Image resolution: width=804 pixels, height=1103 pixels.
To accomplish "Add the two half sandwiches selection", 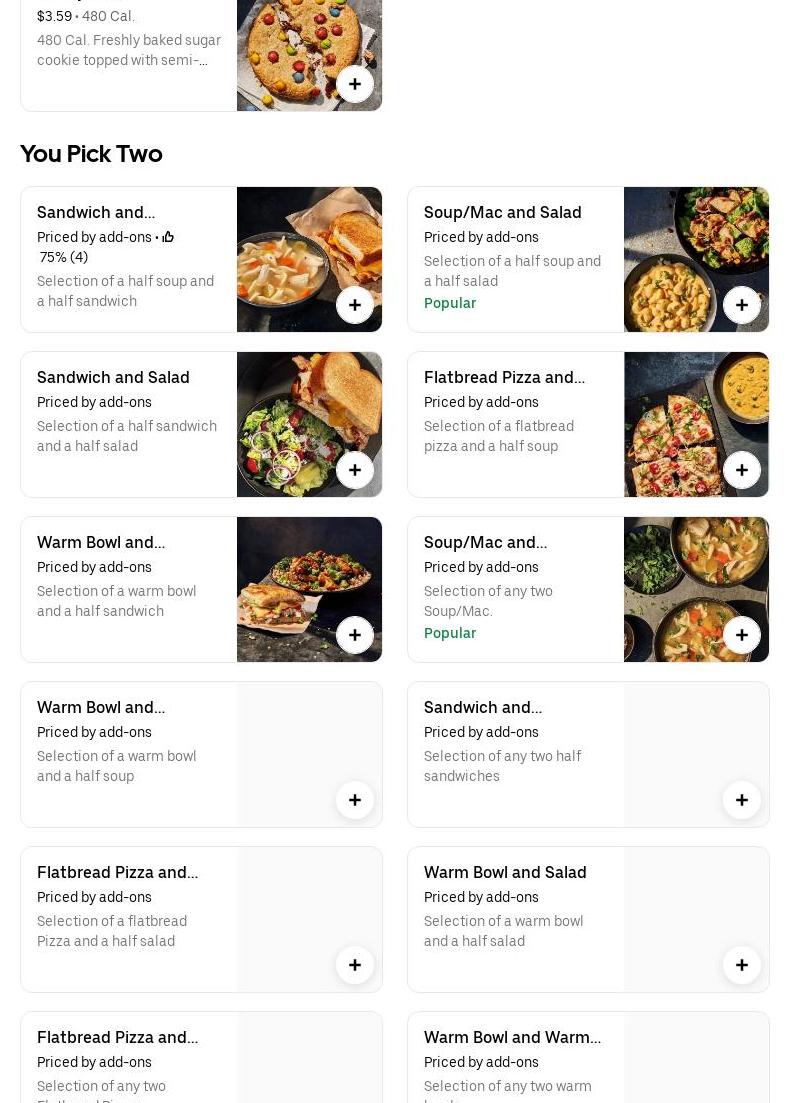I will click(x=742, y=800).
